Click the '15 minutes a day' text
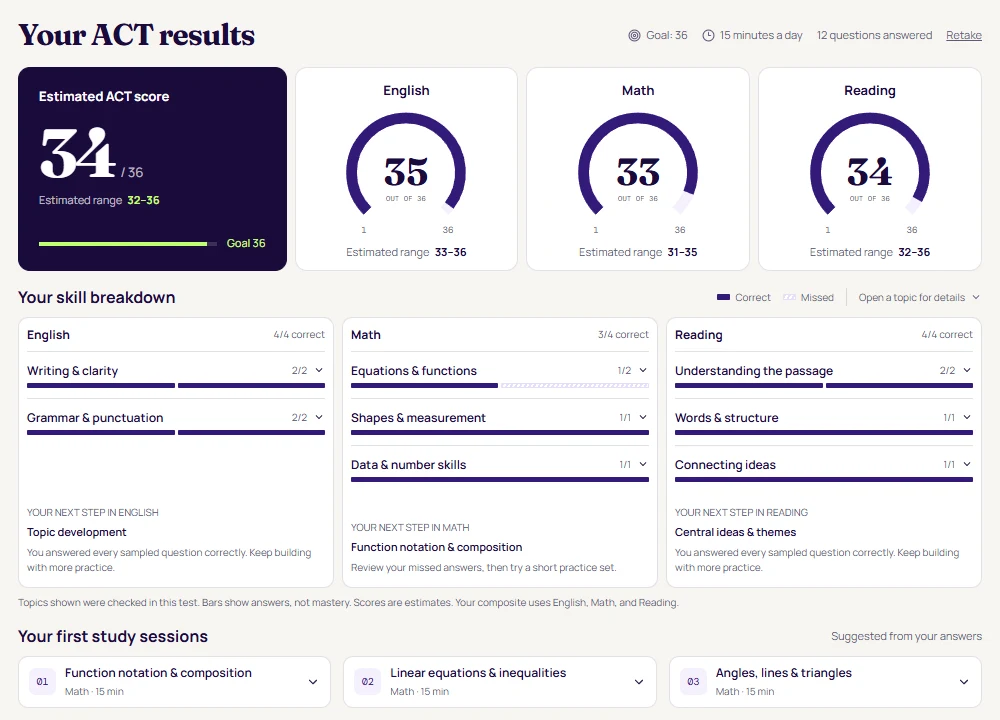This screenshot has height=720, width=1000. point(761,35)
